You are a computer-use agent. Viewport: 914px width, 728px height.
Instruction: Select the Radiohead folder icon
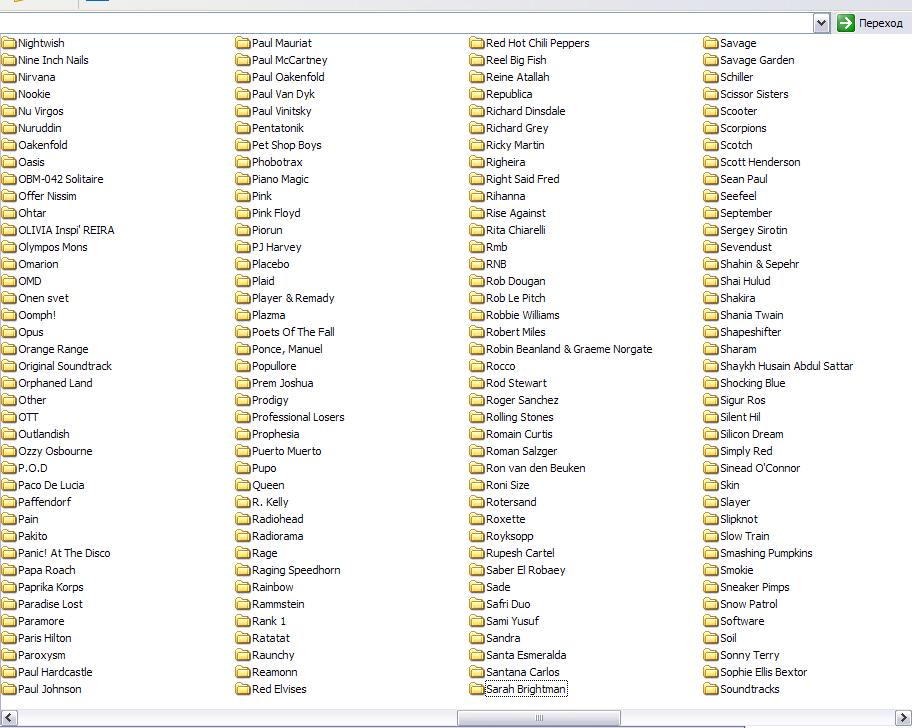click(242, 519)
